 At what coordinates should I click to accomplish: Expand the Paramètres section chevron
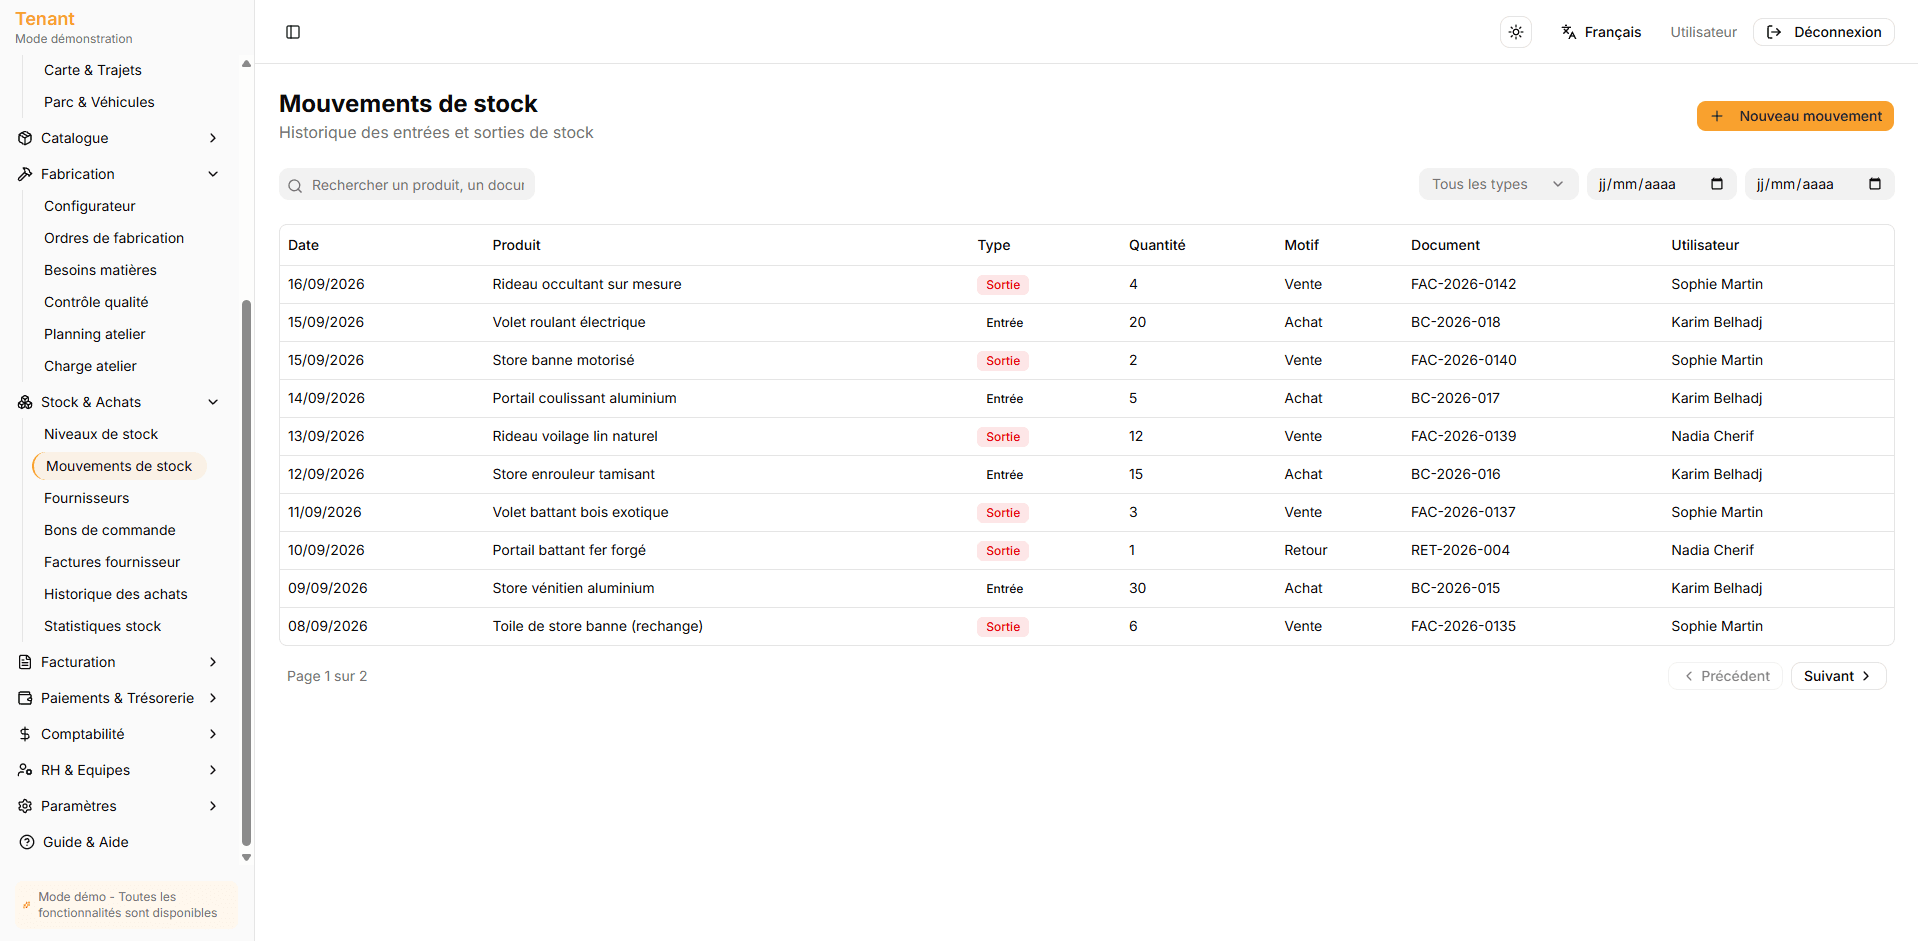point(213,806)
